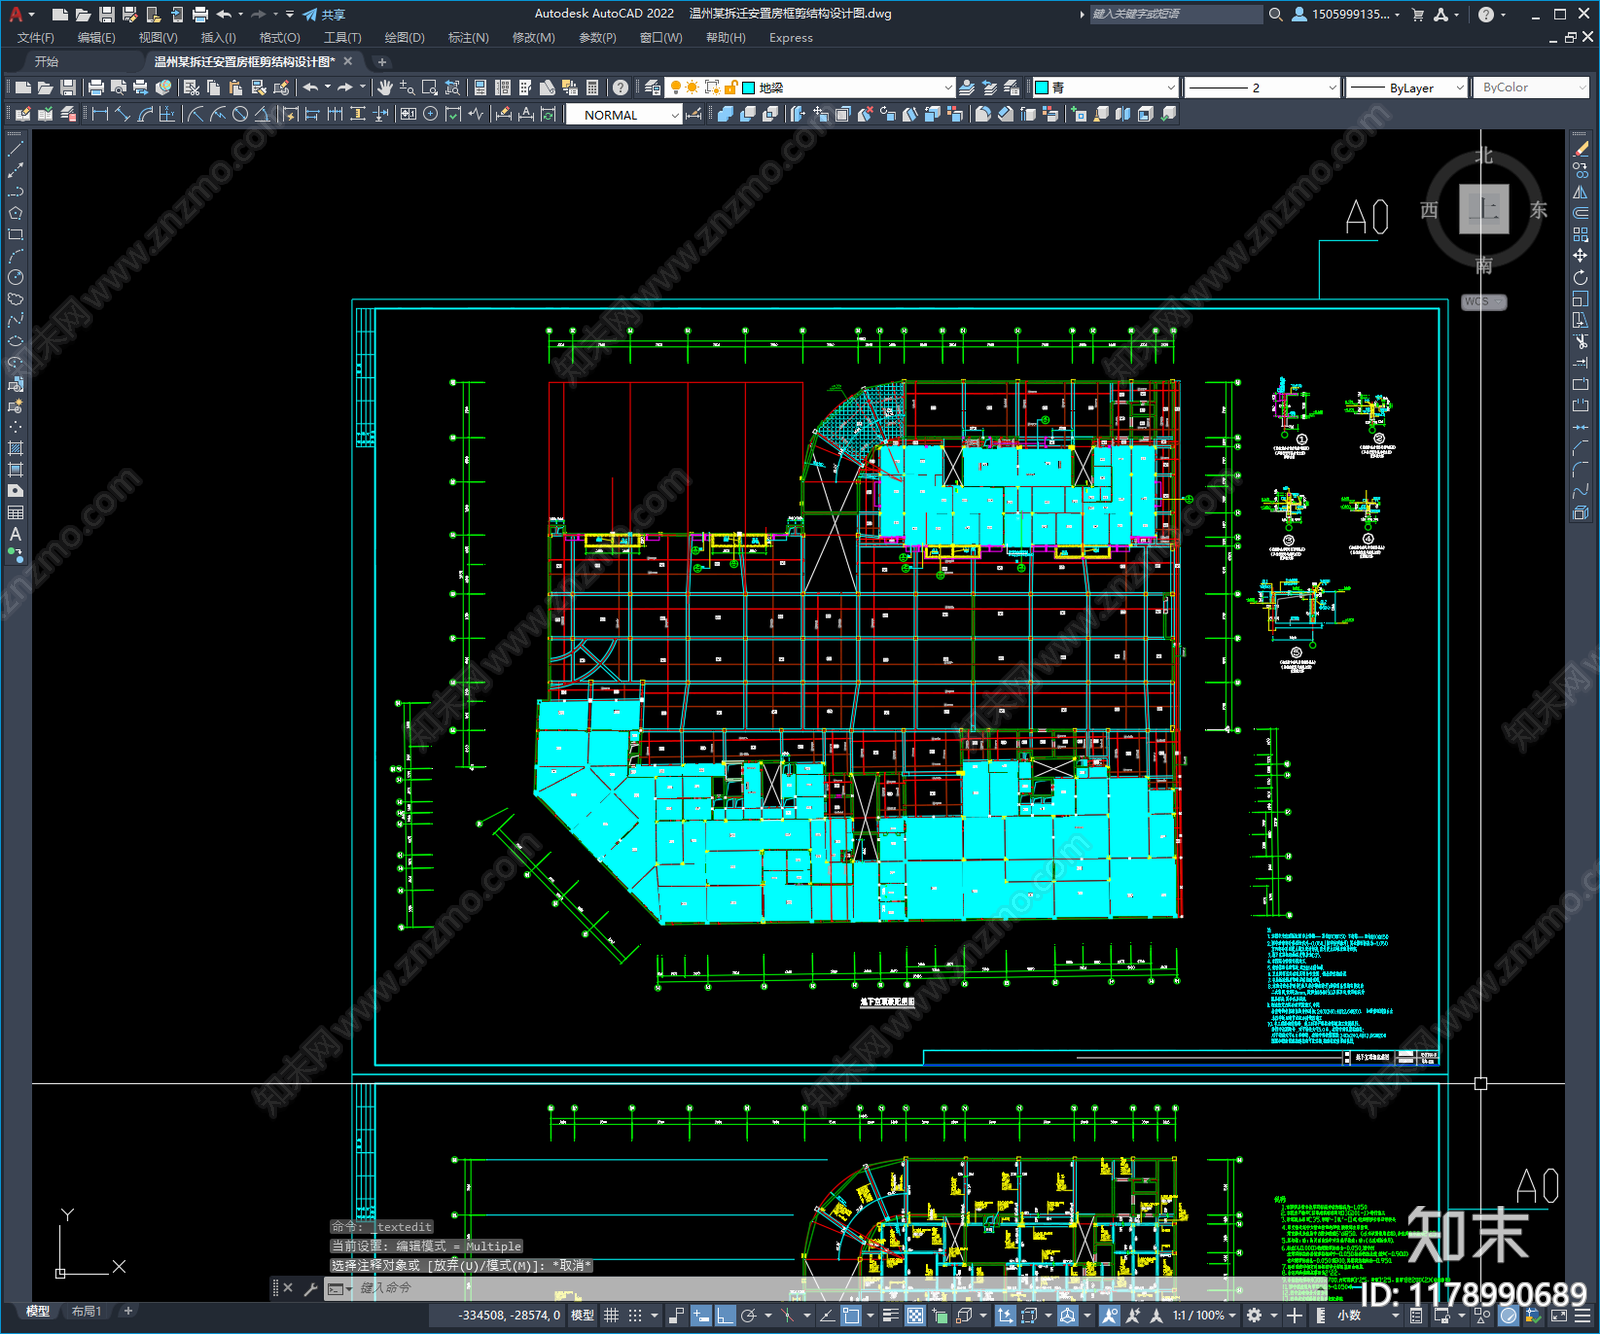
Task: Select the Line draw tool
Action: (x=15, y=149)
